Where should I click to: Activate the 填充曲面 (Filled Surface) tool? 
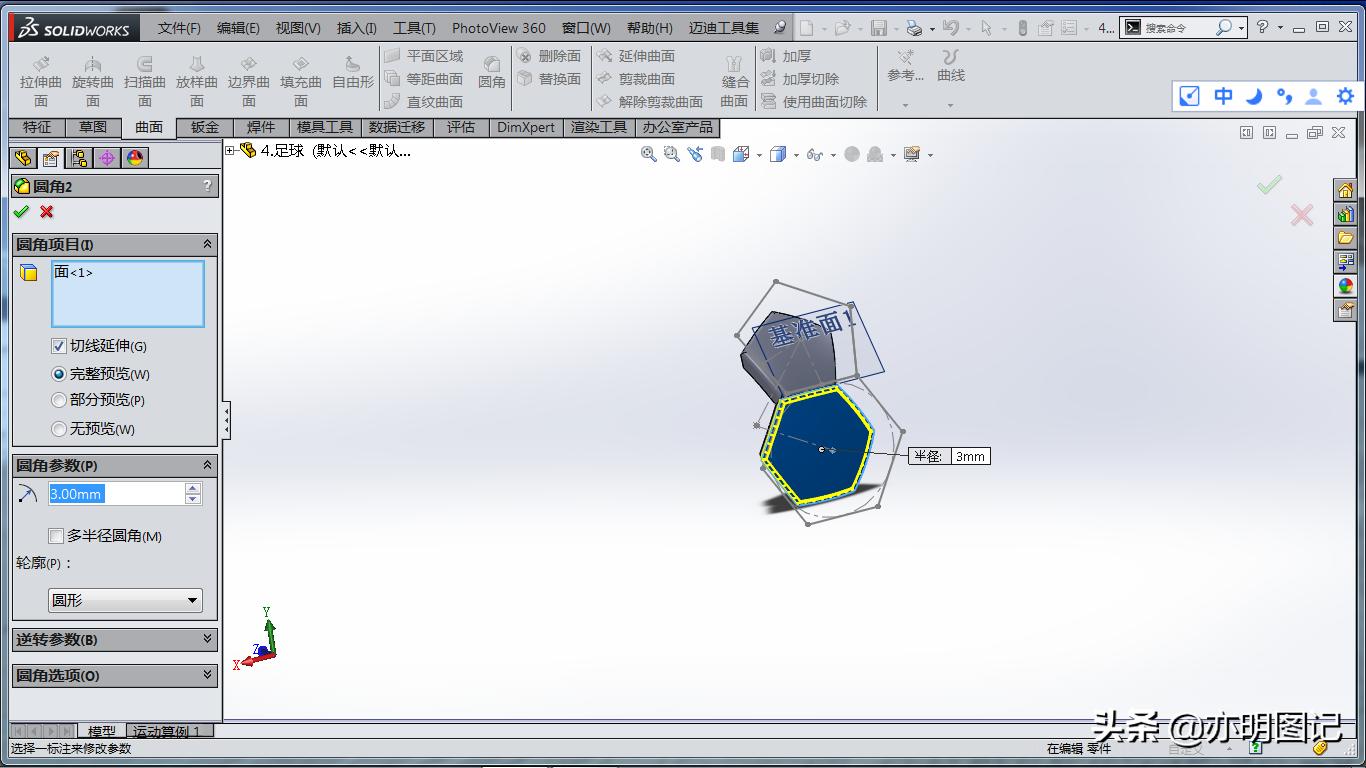tap(300, 75)
